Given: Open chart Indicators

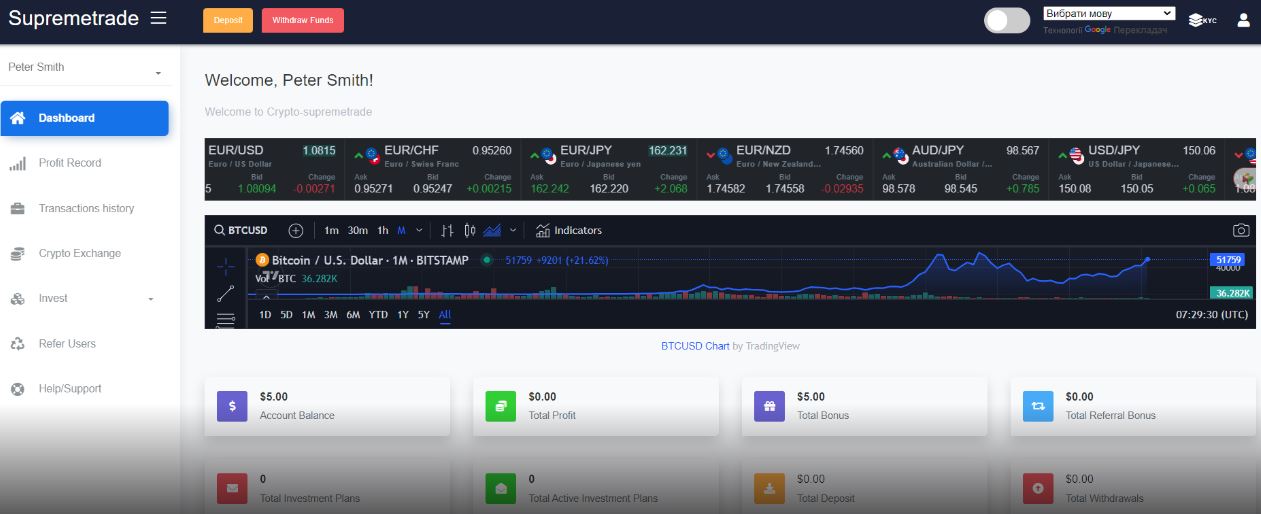Looking at the screenshot, I should (x=568, y=230).
